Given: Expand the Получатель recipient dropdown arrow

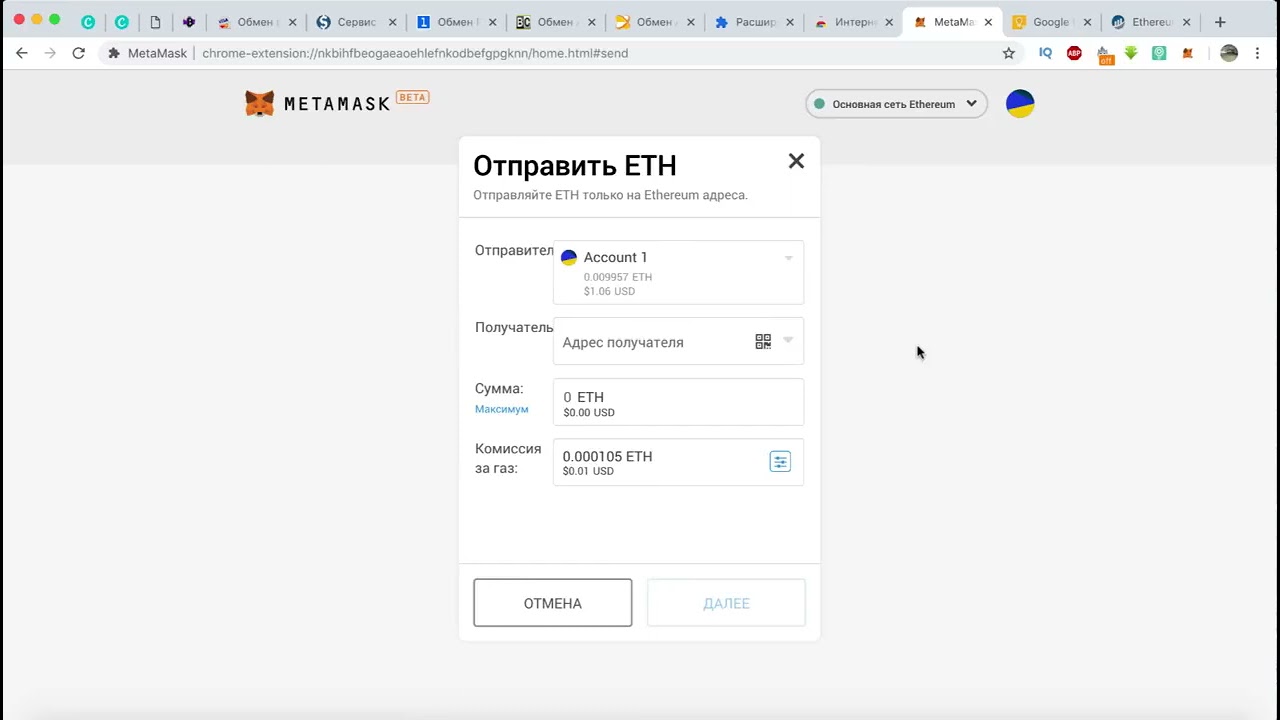Looking at the screenshot, I should [788, 341].
